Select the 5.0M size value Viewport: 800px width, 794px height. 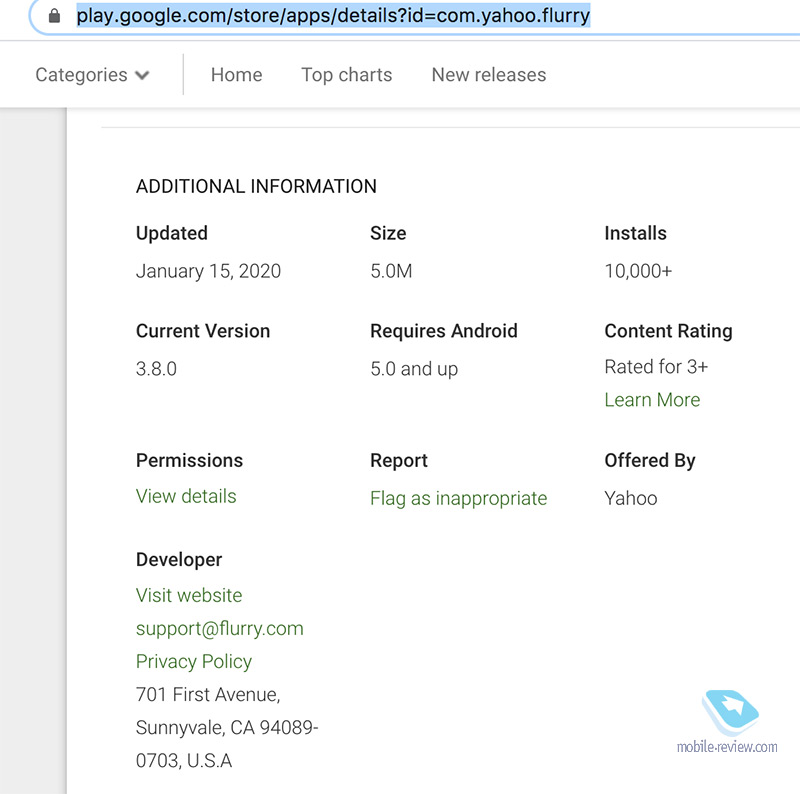click(x=391, y=271)
